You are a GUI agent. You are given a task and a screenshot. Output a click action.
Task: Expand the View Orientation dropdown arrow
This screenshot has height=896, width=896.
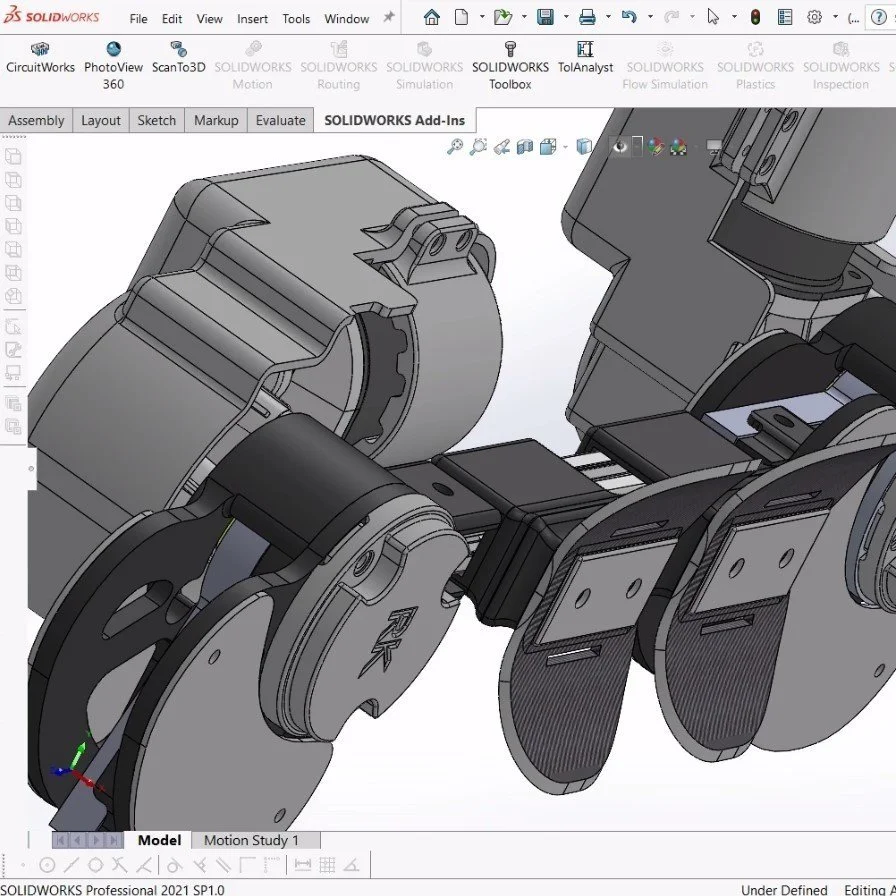click(x=565, y=147)
